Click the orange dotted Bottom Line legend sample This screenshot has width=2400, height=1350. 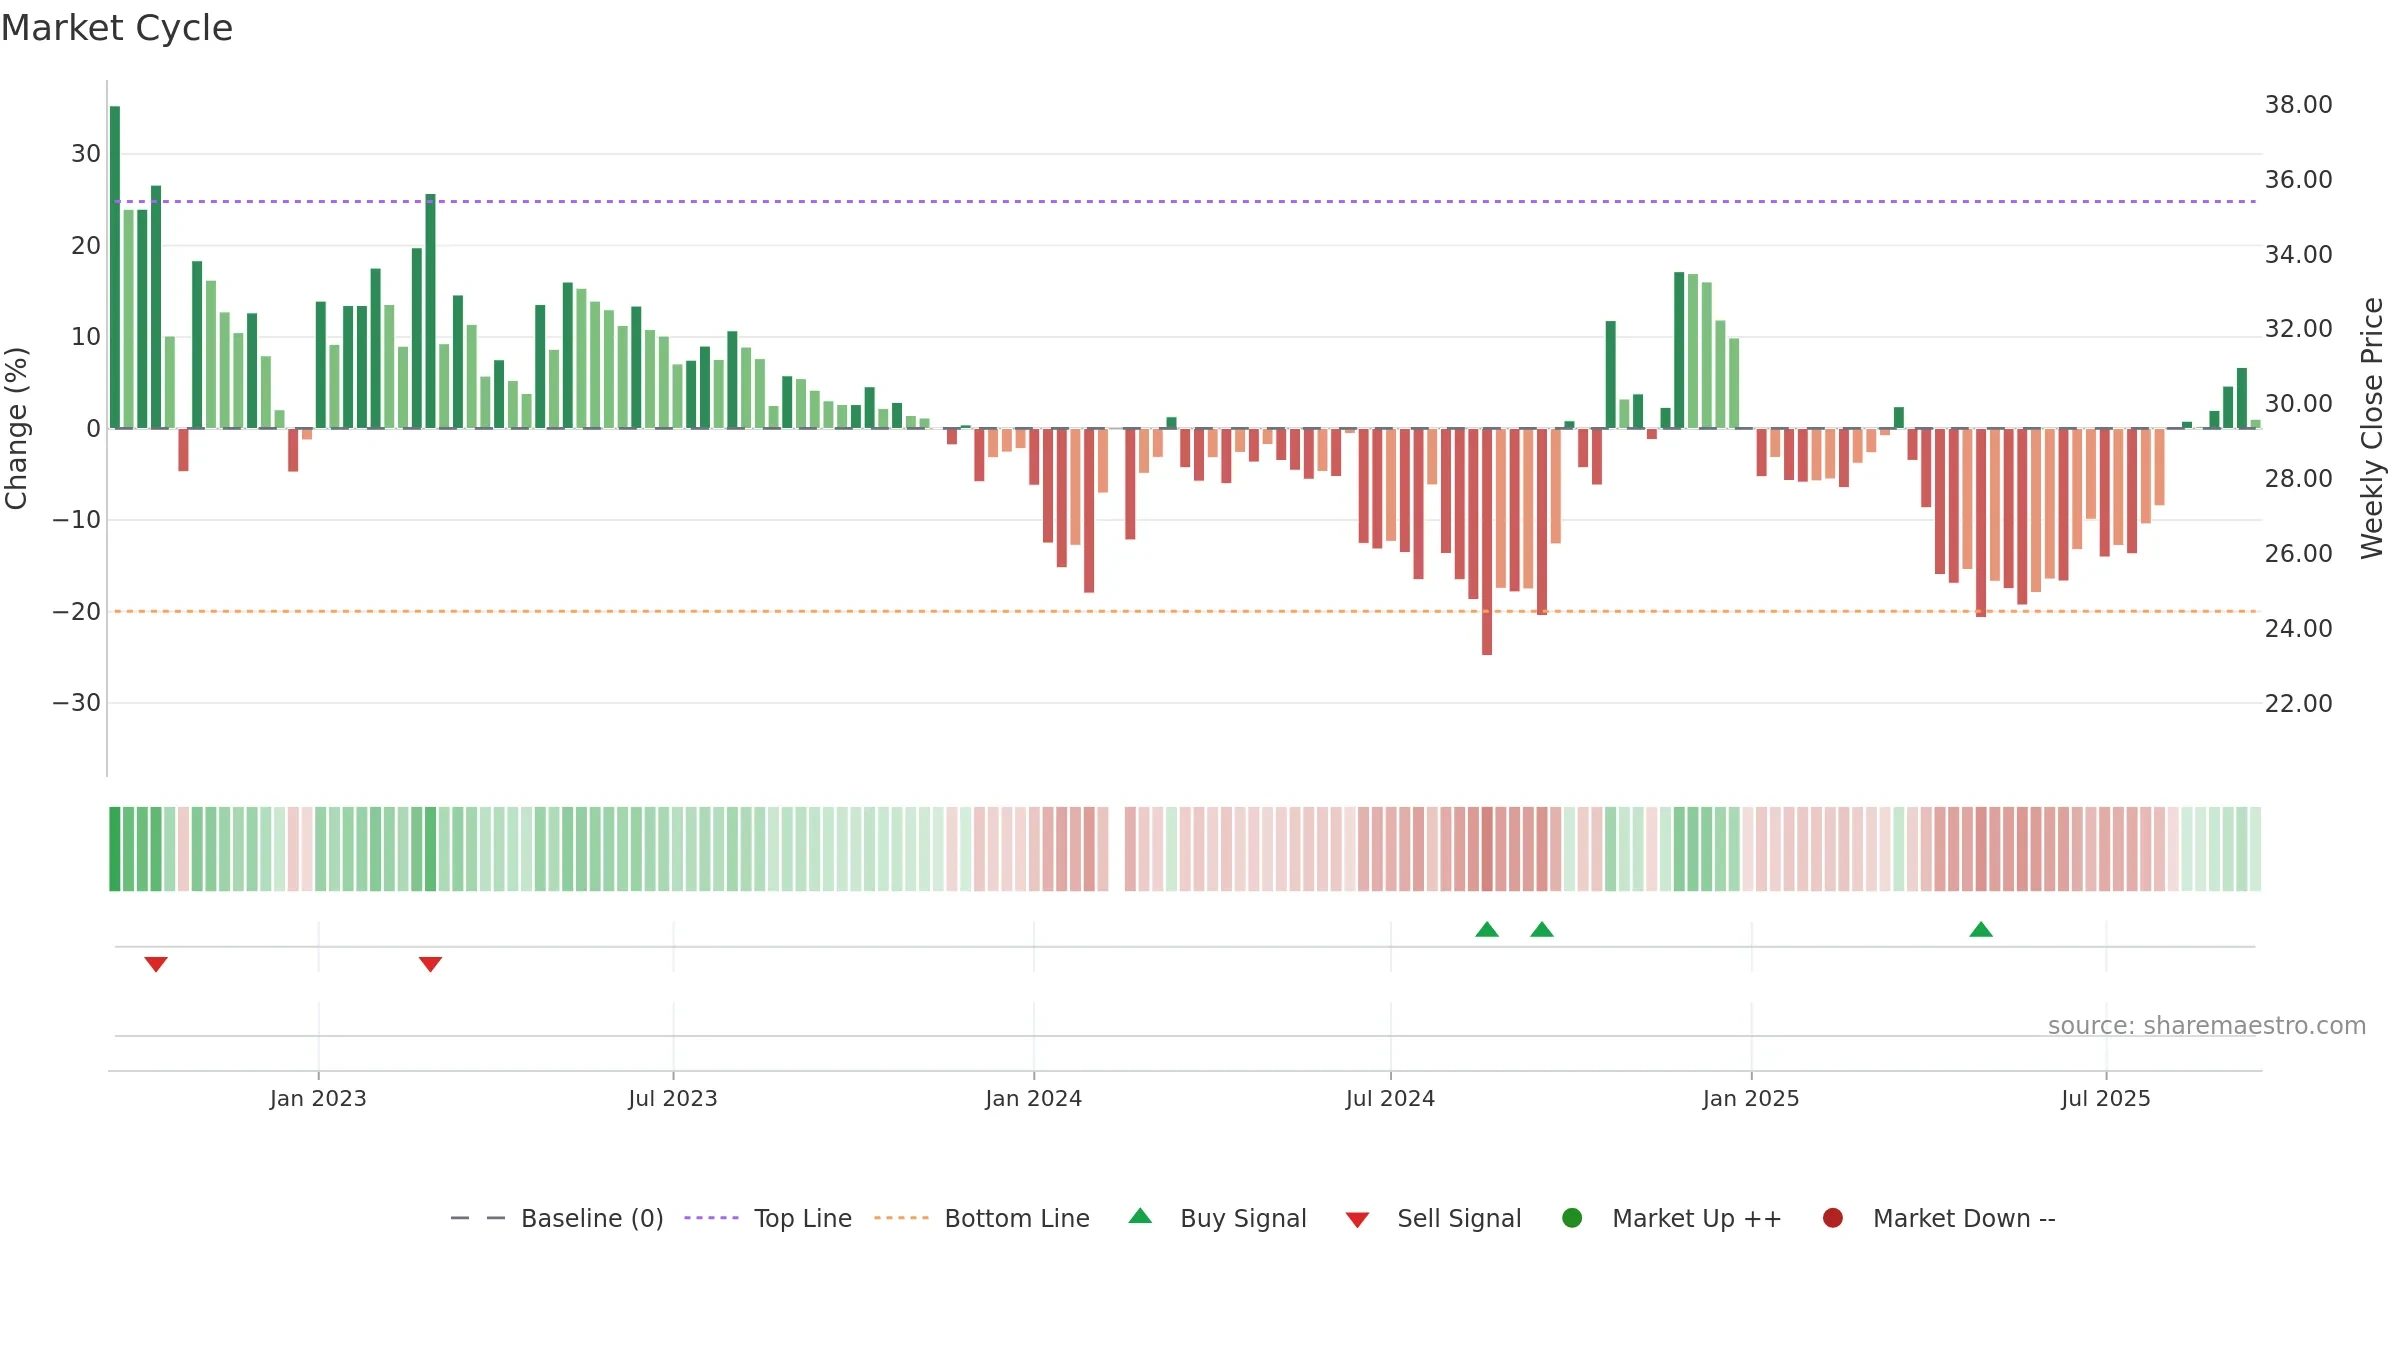point(901,1218)
